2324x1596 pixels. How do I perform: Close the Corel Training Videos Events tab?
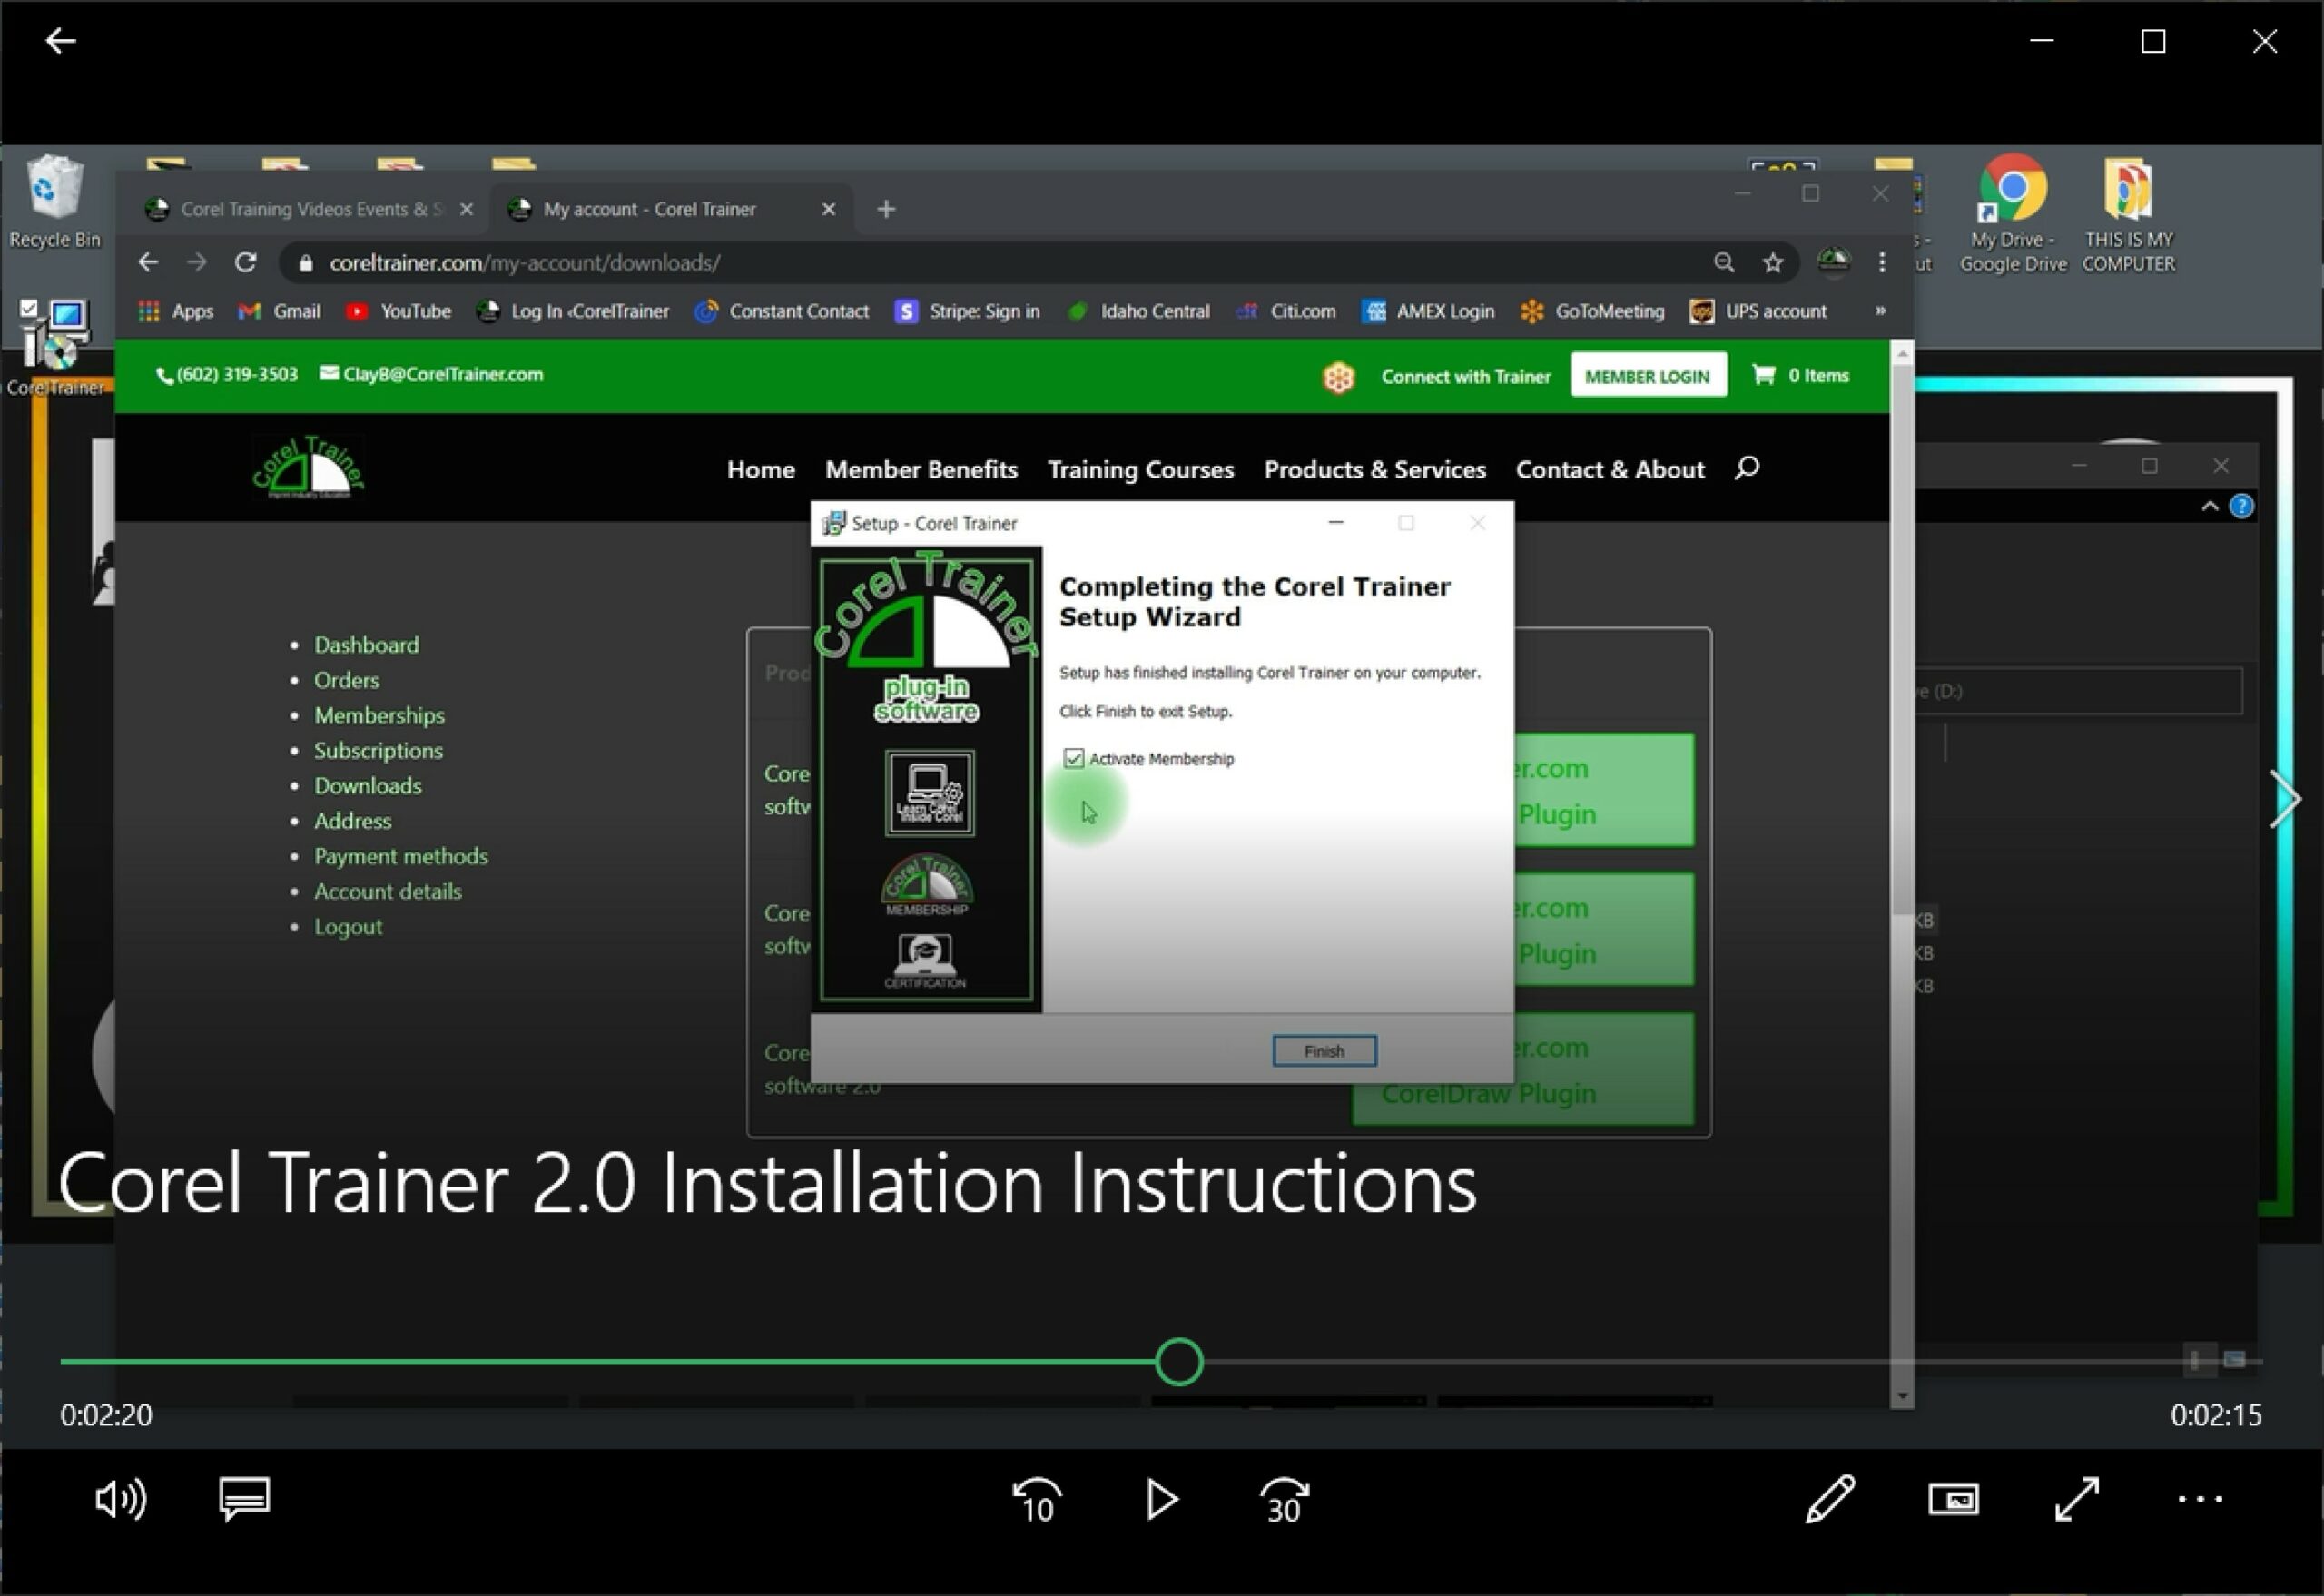466,209
